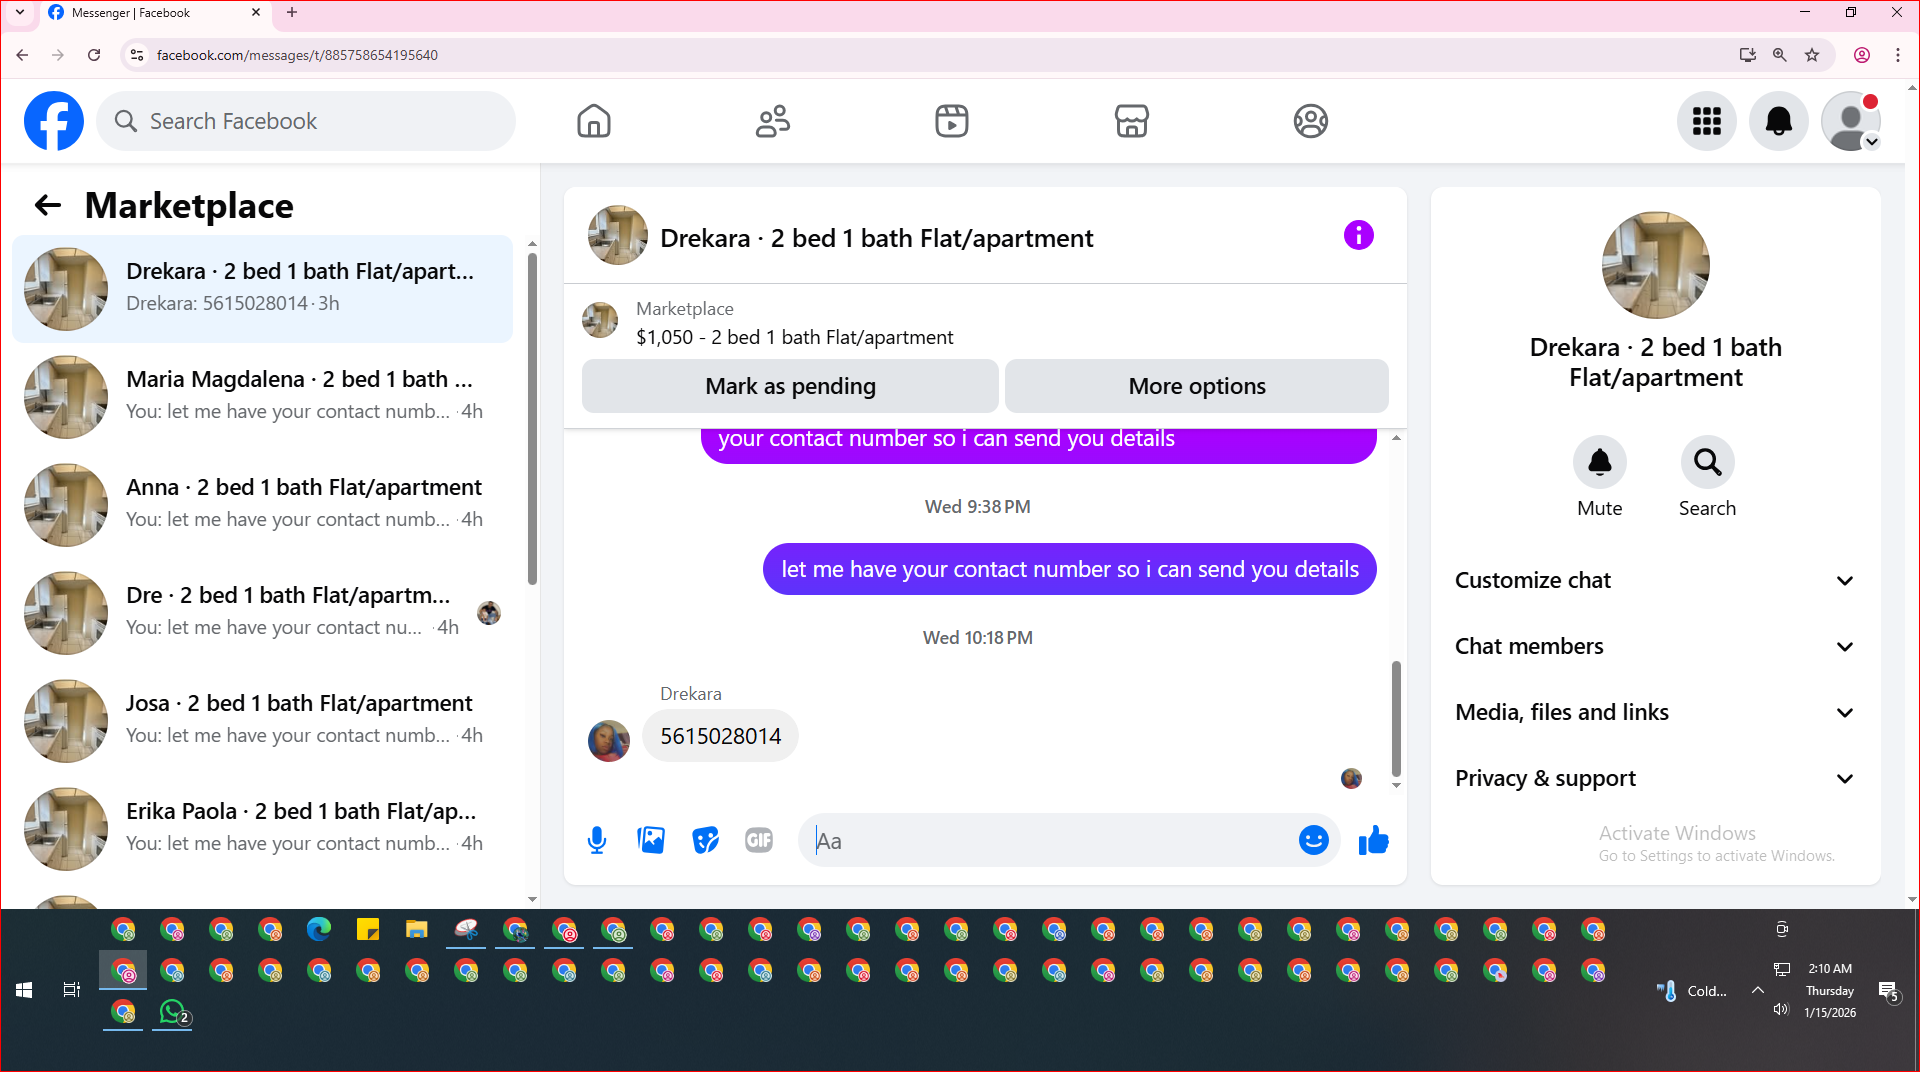Open the Home feed icon

pos(594,121)
